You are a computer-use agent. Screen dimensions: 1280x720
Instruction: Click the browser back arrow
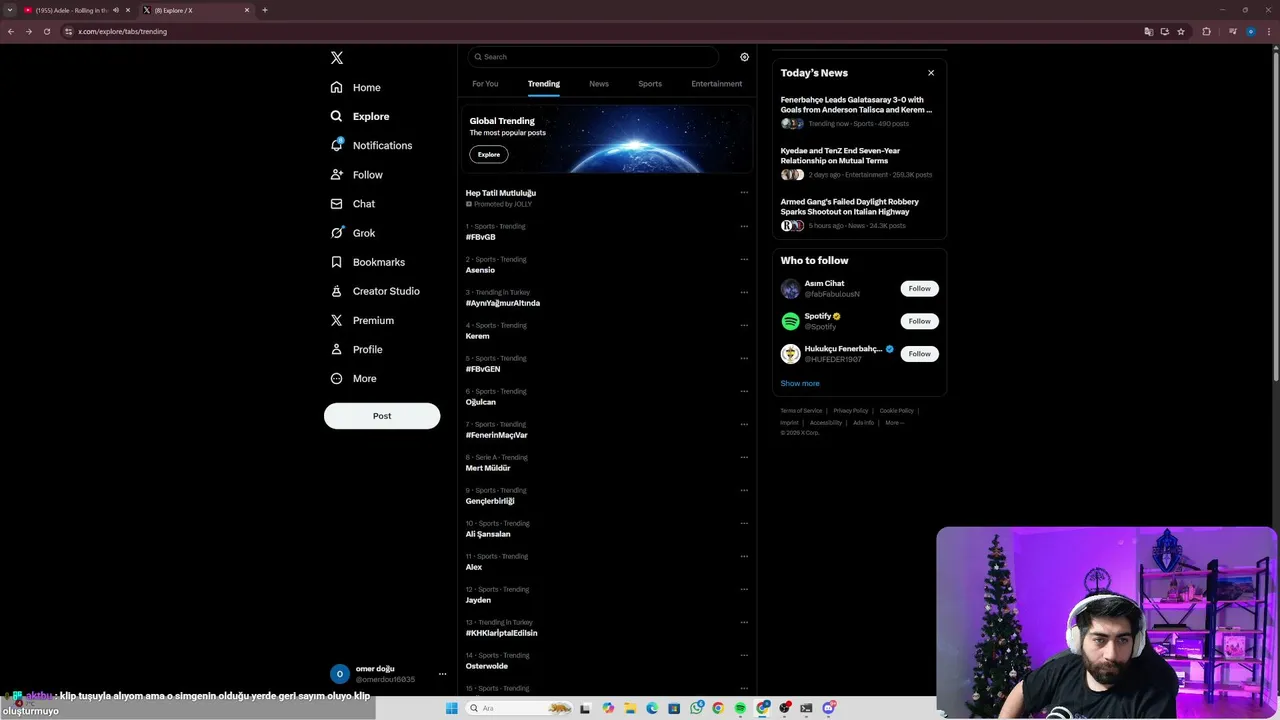point(11,31)
